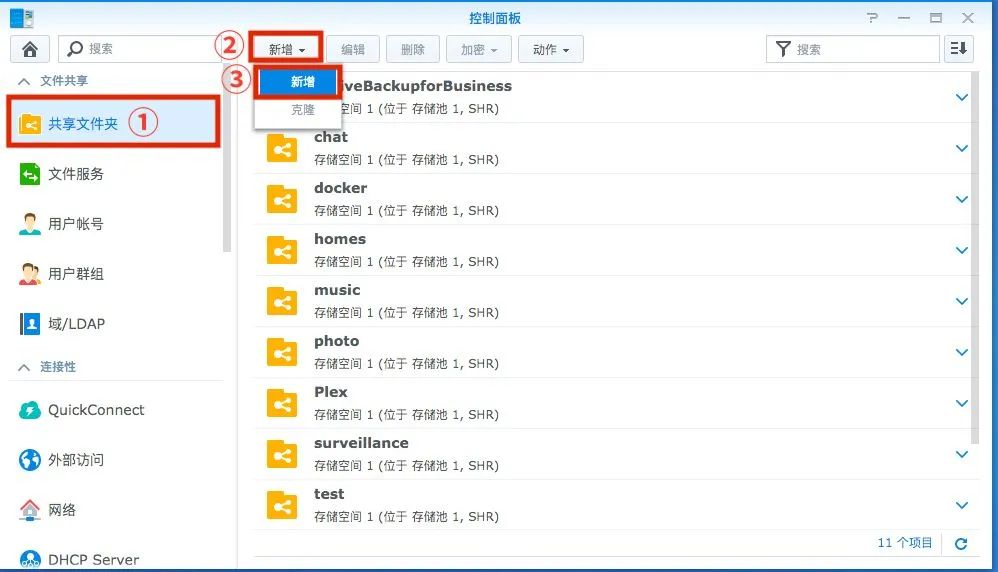998x572 pixels.
Task: Click the surveillance shared folder icon
Action: (x=282, y=454)
